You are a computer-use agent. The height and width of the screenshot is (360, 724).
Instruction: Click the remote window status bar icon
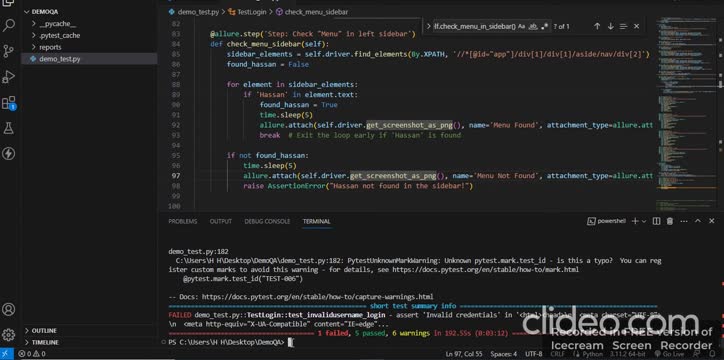8,354
